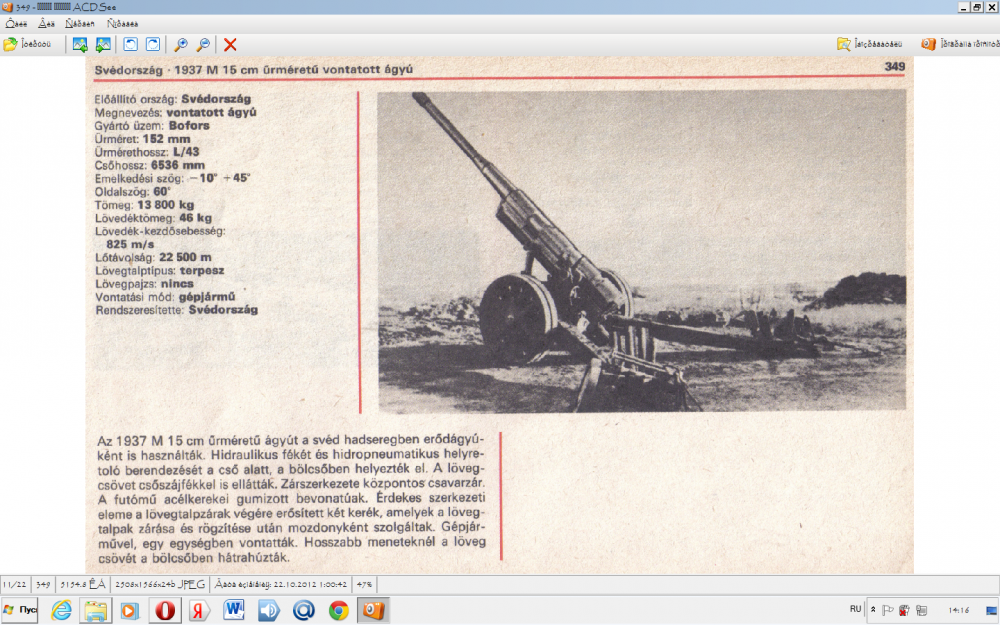
Task: Delete image using red X icon
Action: pyautogui.click(x=230, y=44)
